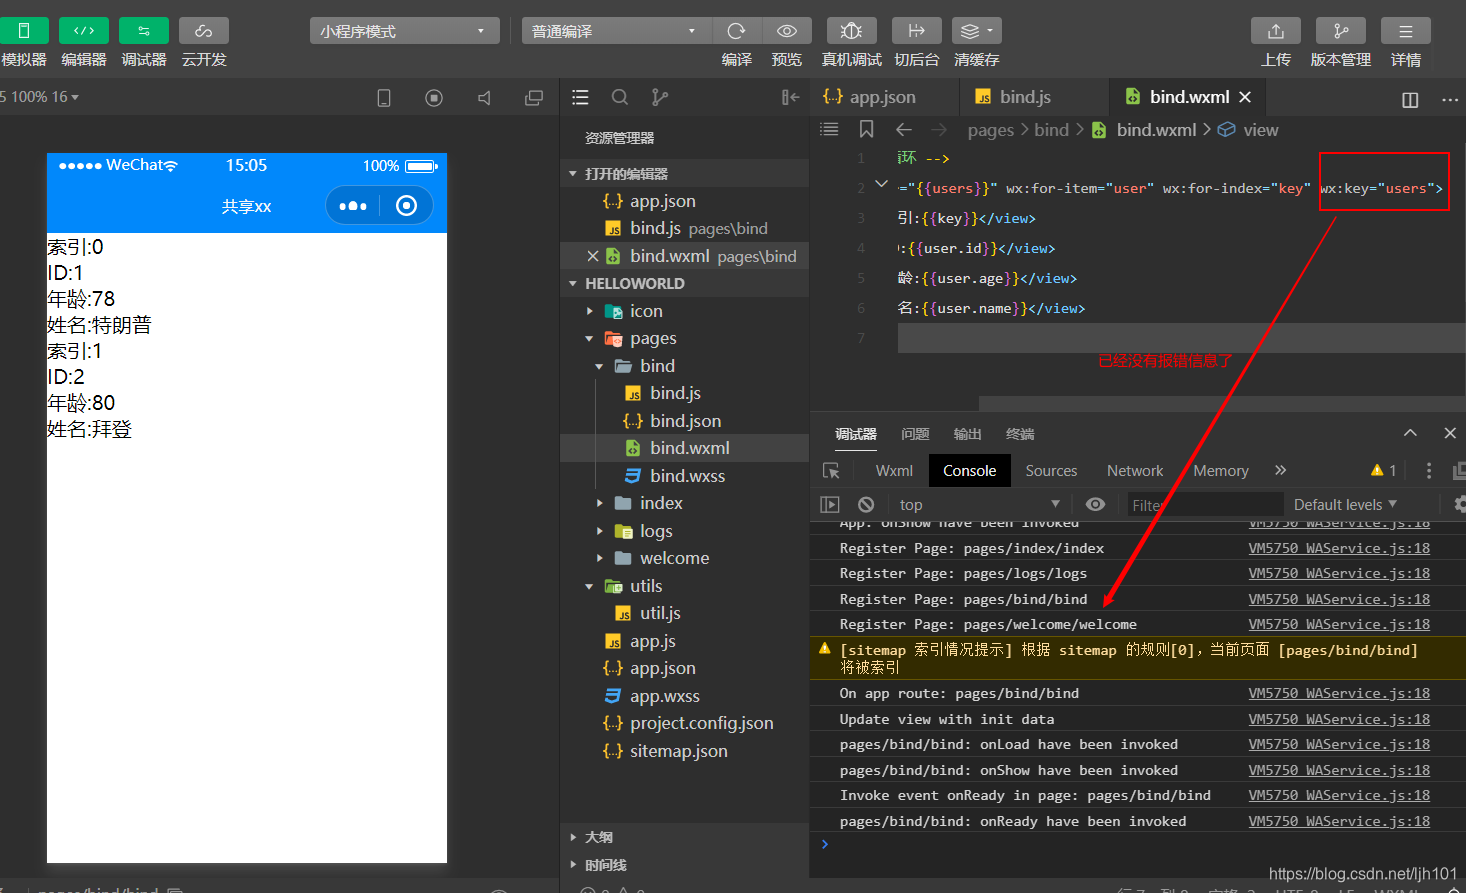Image resolution: width=1466 pixels, height=893 pixels.
Task: Open editor more actions ellipsis
Action: coord(1449,99)
